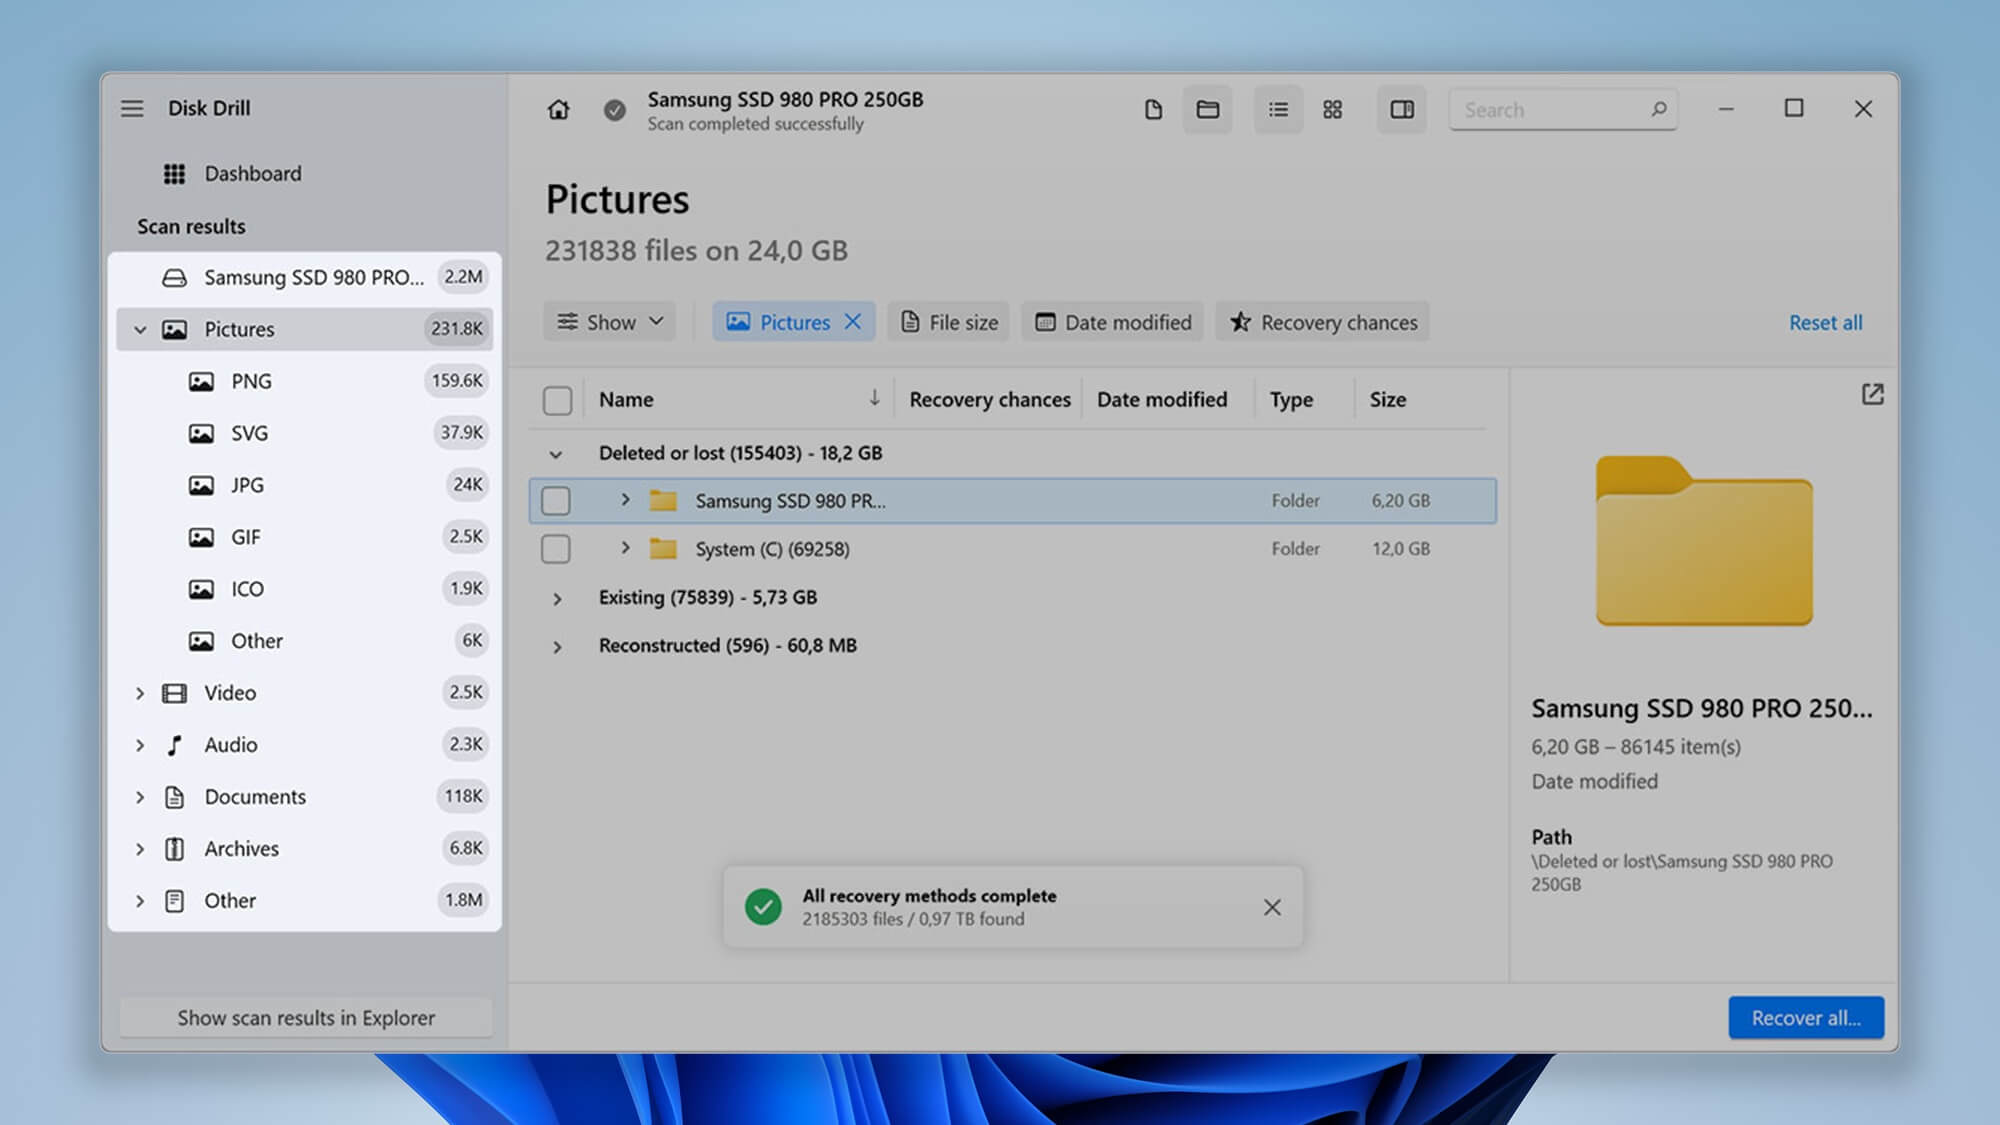Image resolution: width=2000 pixels, height=1125 pixels.
Task: Toggle the preview side panel icon
Action: (1402, 110)
